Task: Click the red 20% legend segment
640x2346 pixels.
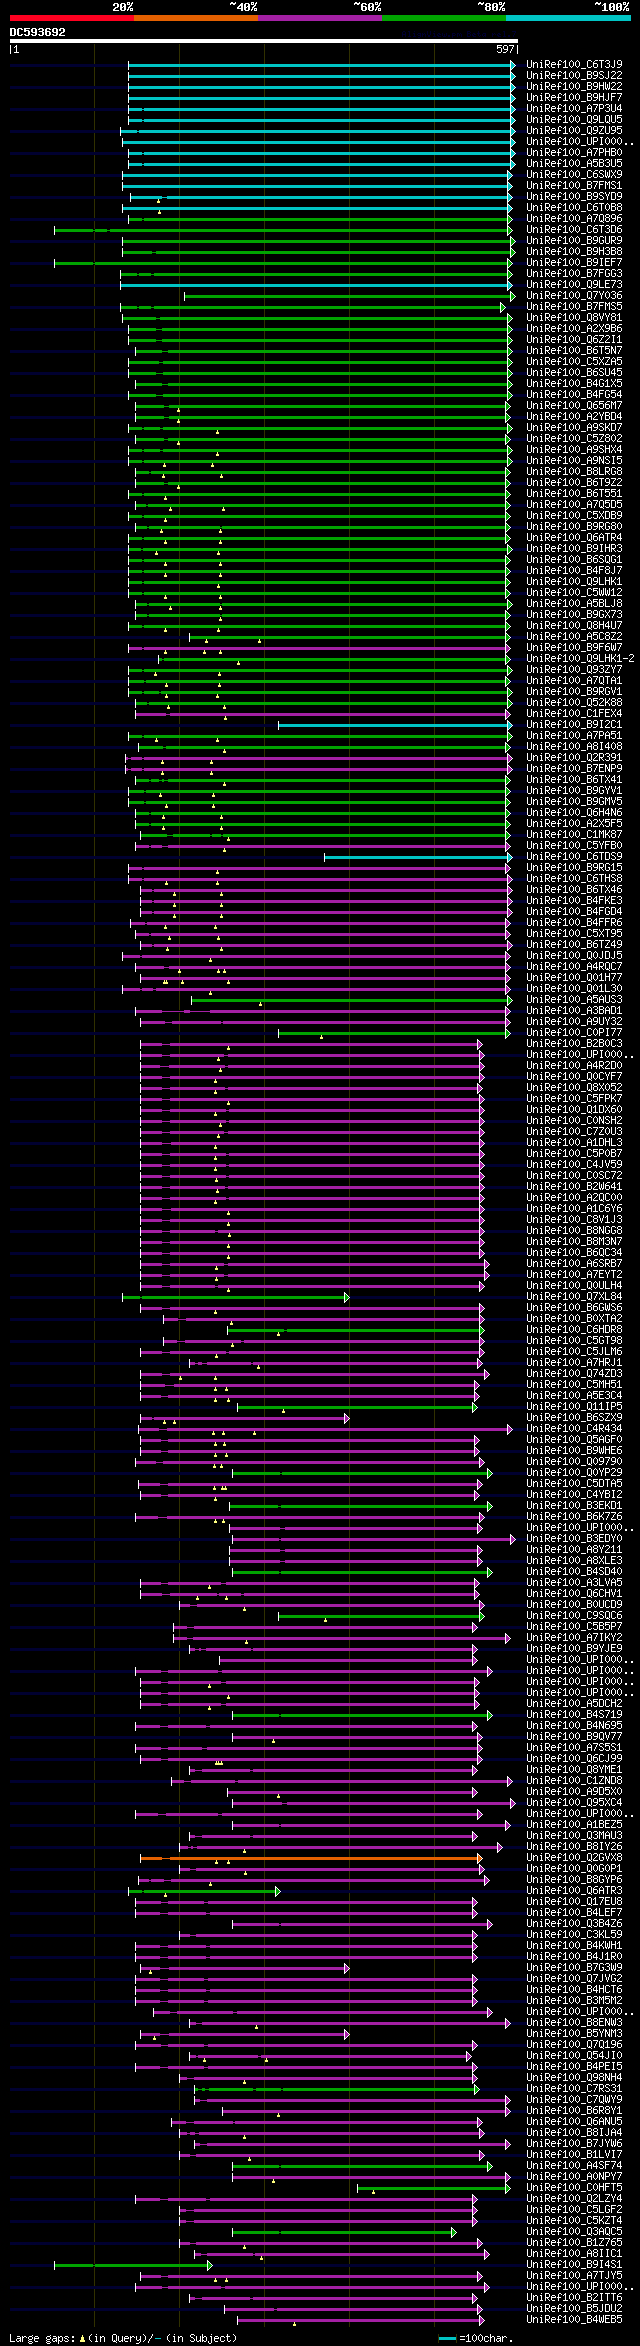Action: 71,18
